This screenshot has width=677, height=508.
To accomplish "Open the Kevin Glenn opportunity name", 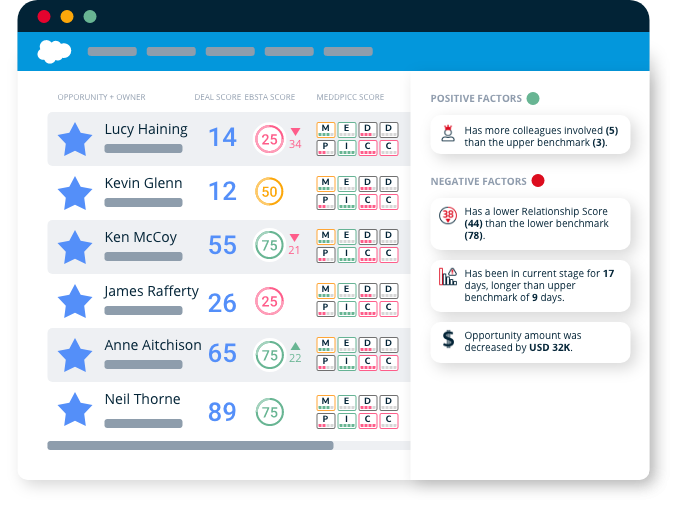I will click(143, 183).
